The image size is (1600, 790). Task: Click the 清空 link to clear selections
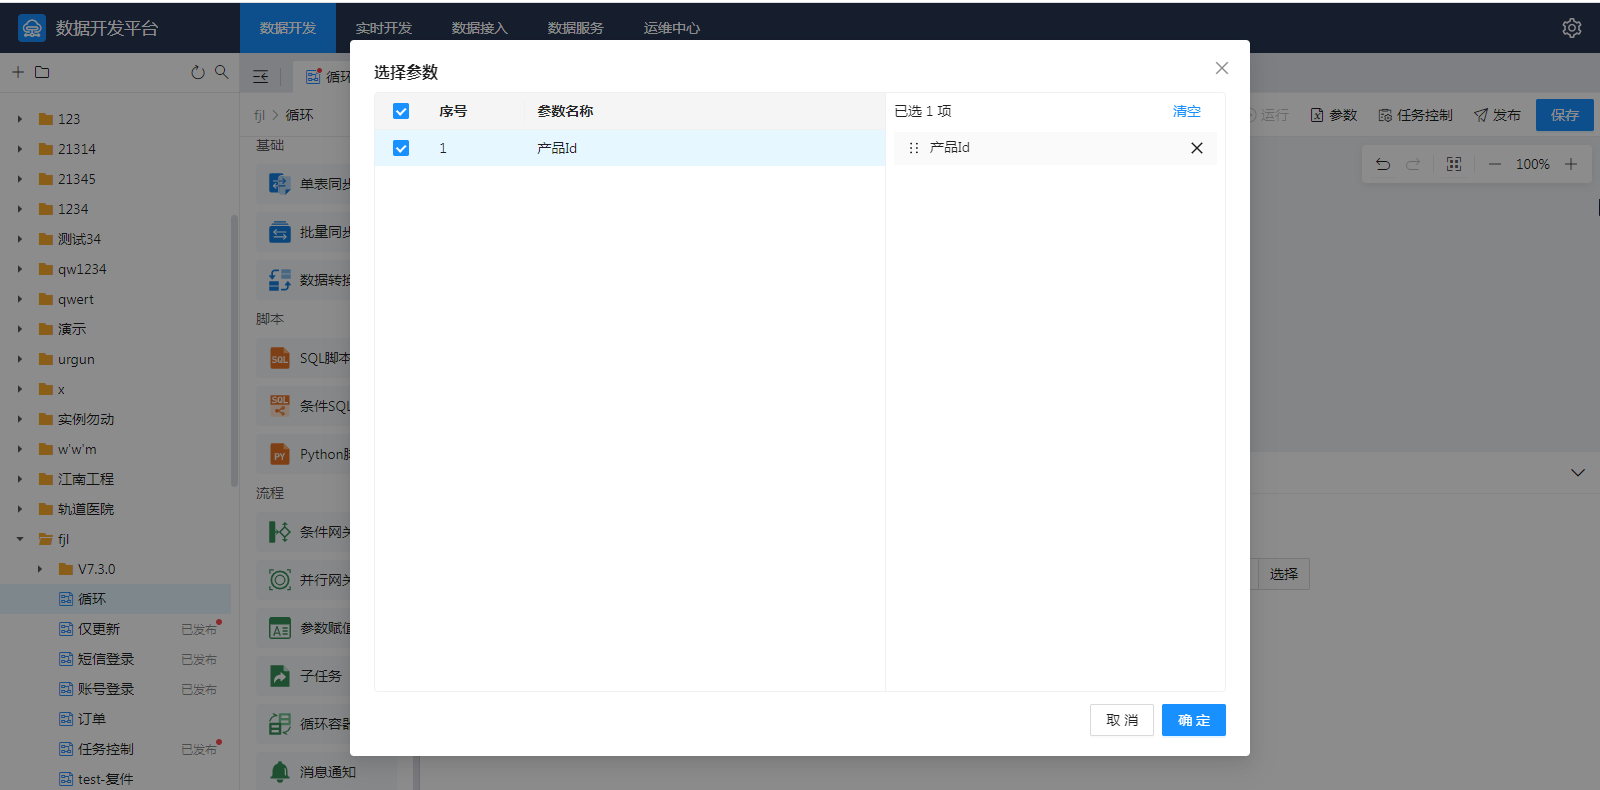(x=1186, y=111)
